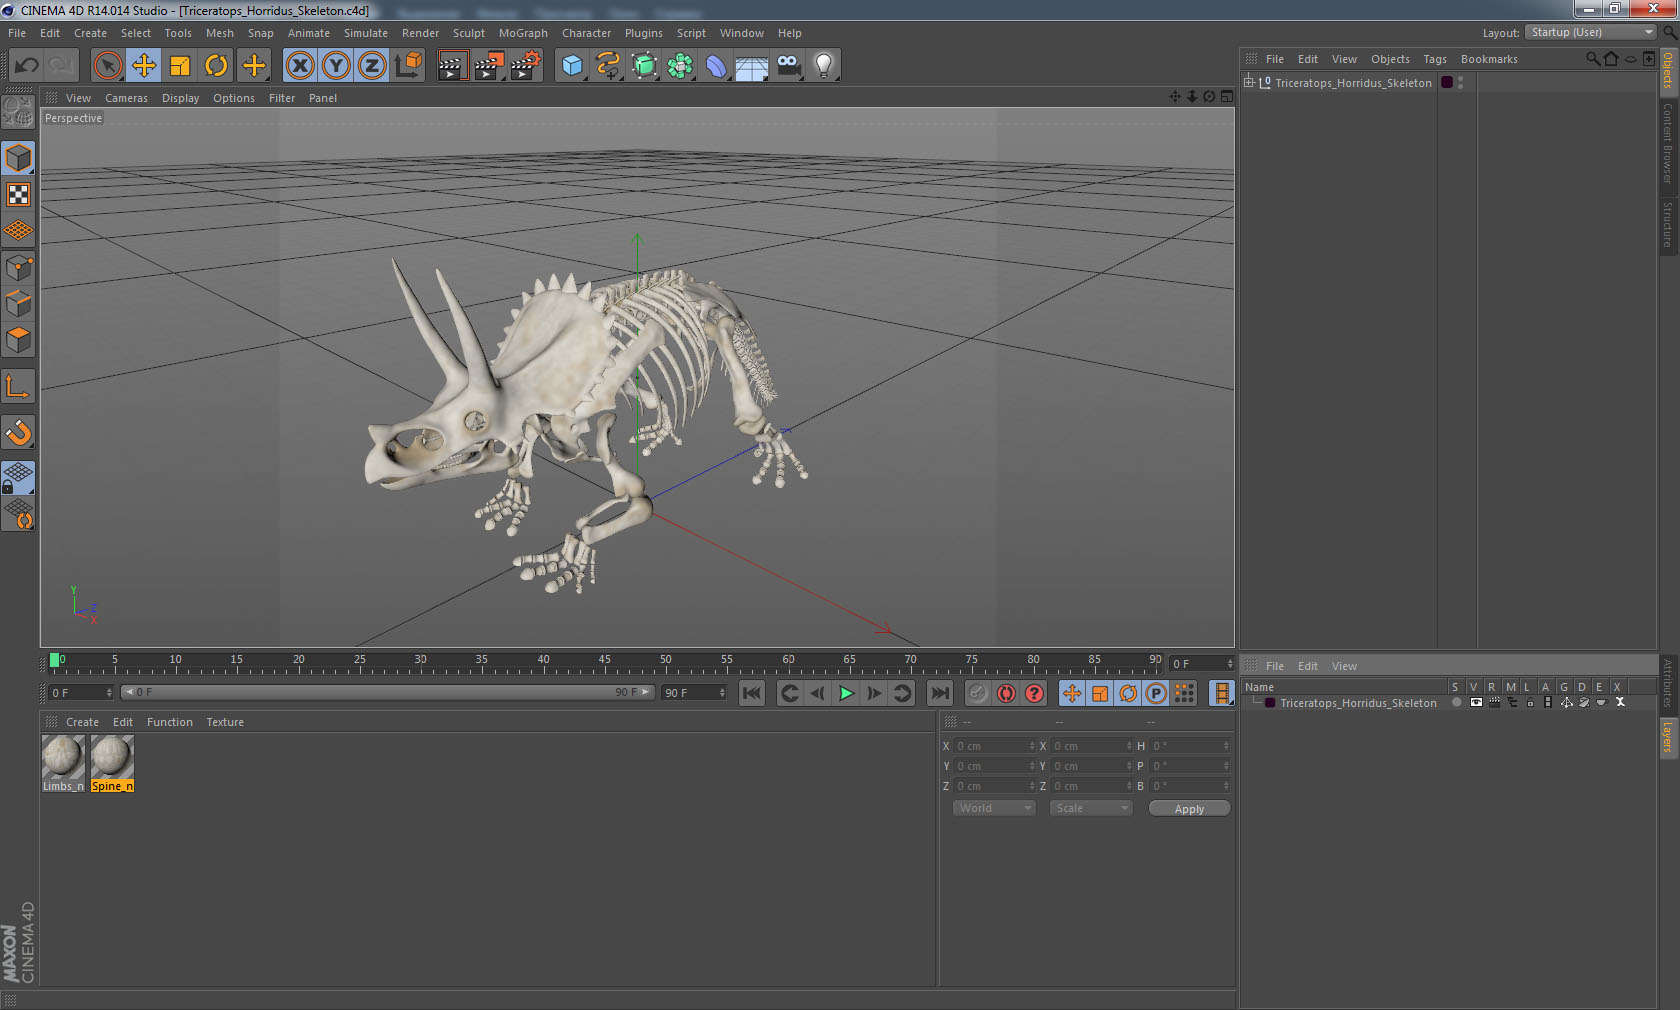Activate the Rotate tool in top toolbar

(216, 66)
